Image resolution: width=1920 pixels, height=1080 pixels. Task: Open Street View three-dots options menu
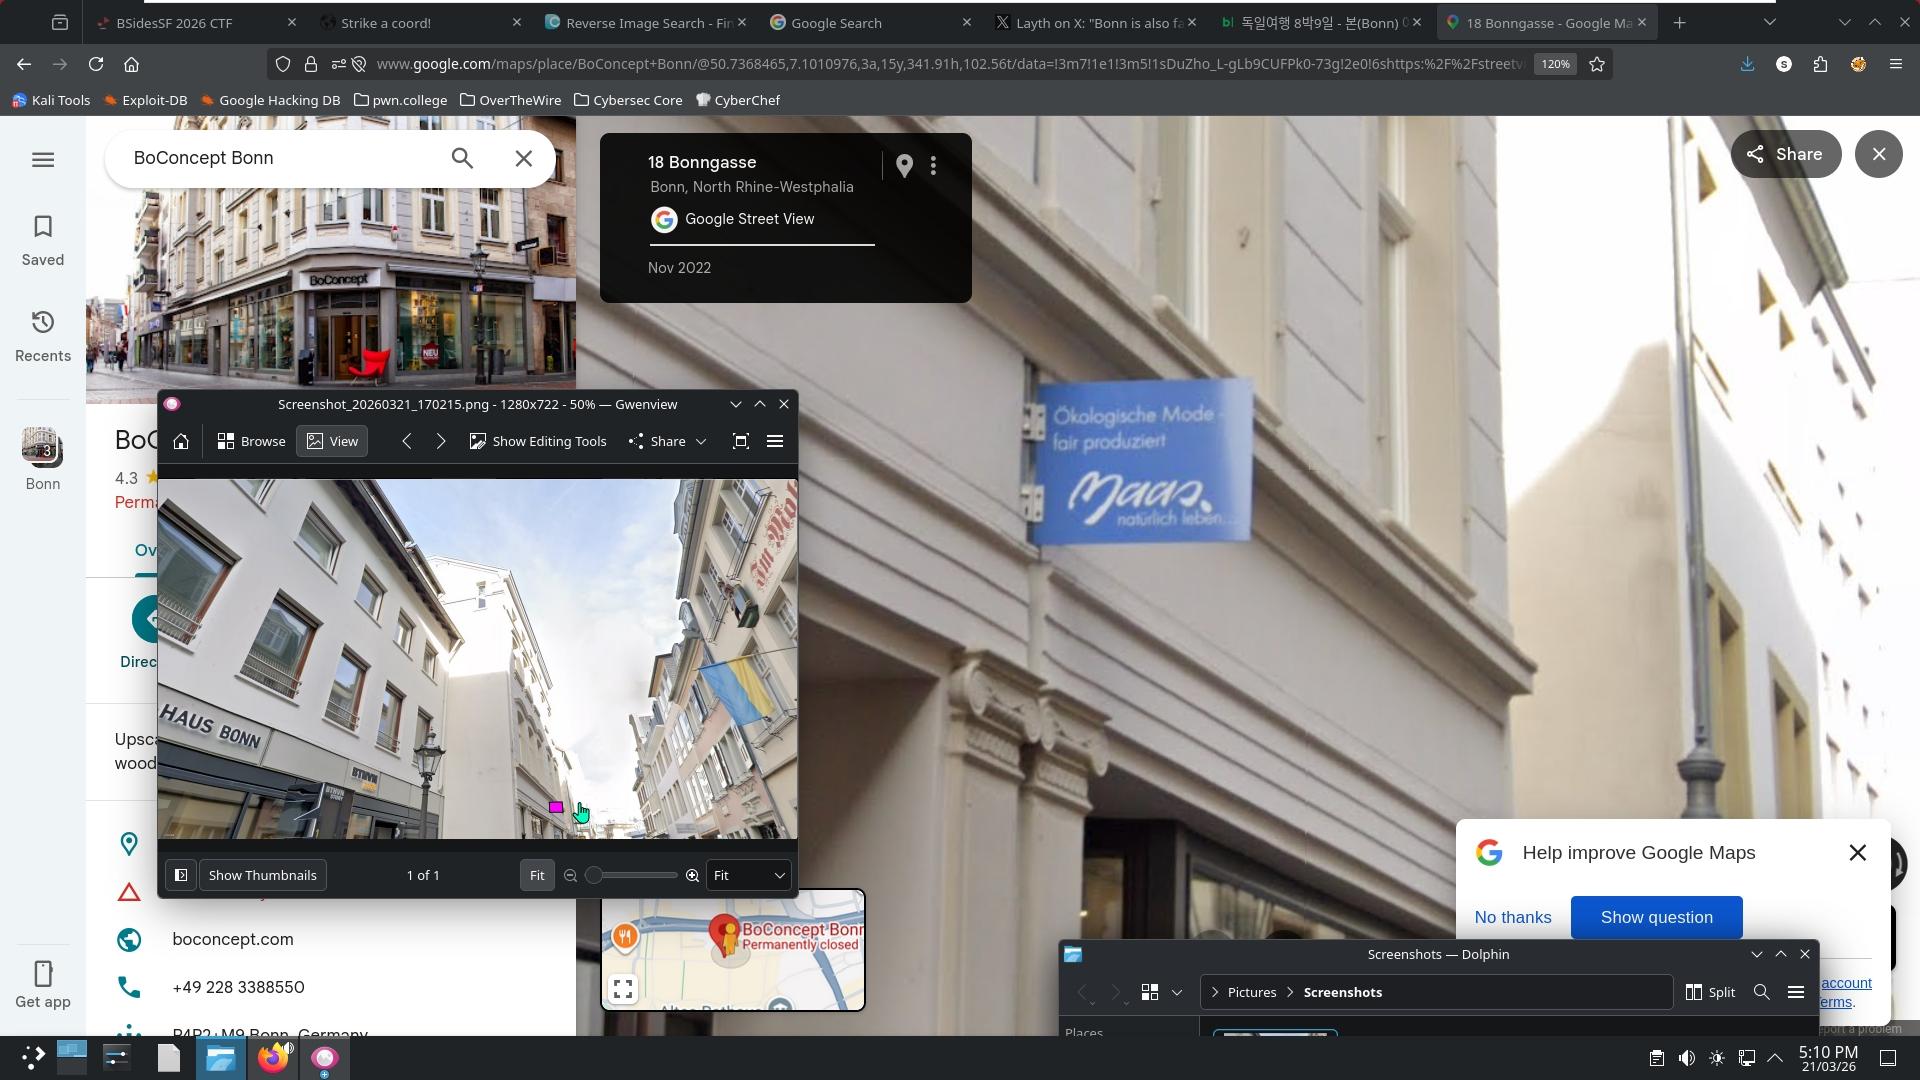click(933, 166)
